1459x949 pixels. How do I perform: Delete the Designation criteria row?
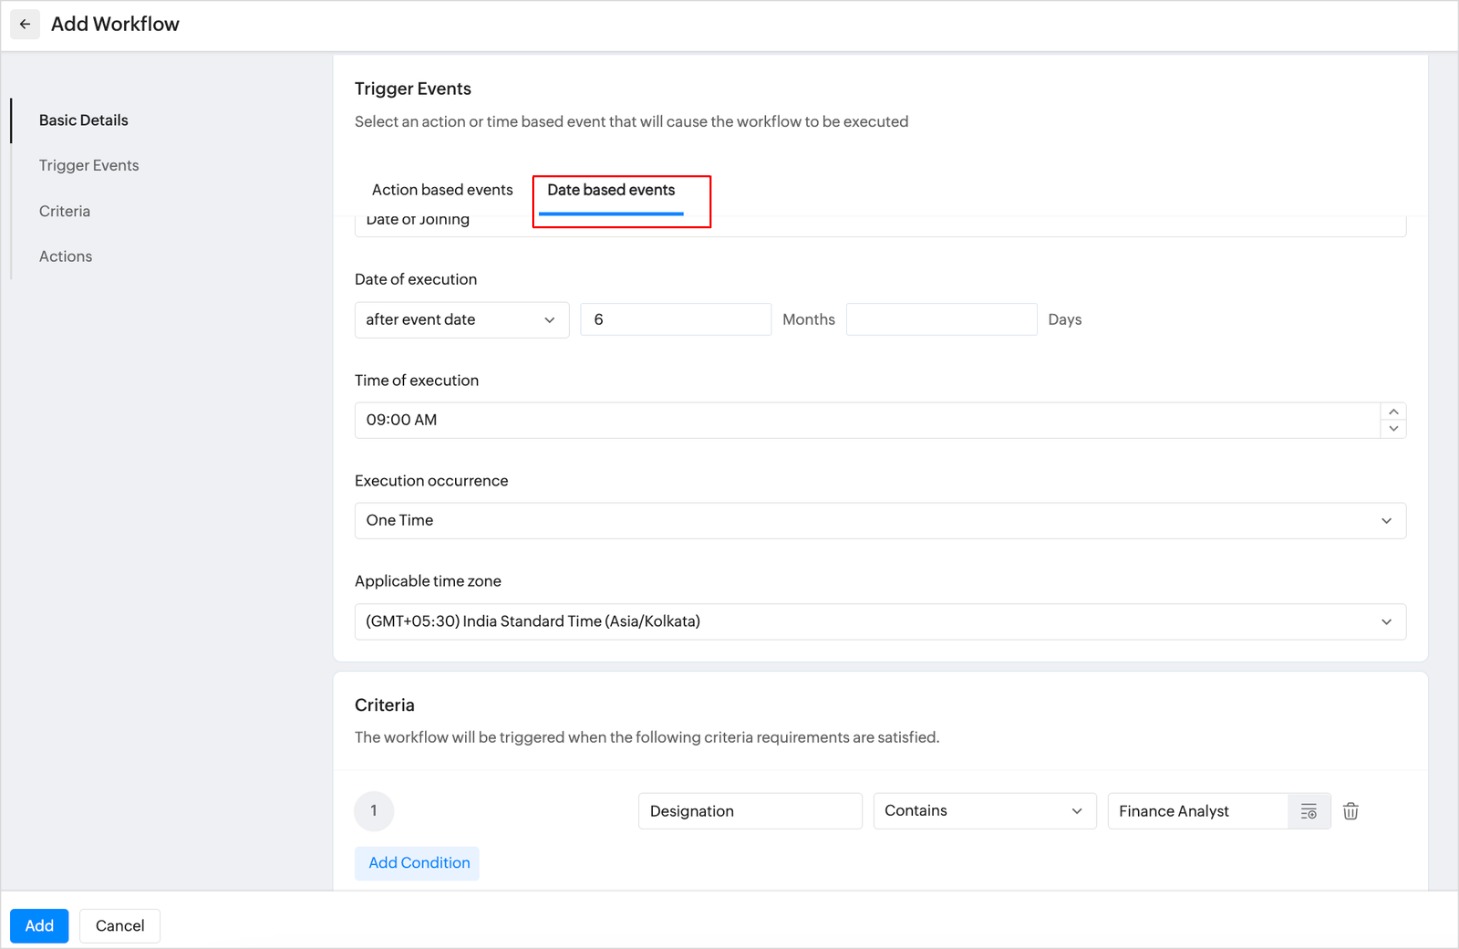click(1350, 811)
